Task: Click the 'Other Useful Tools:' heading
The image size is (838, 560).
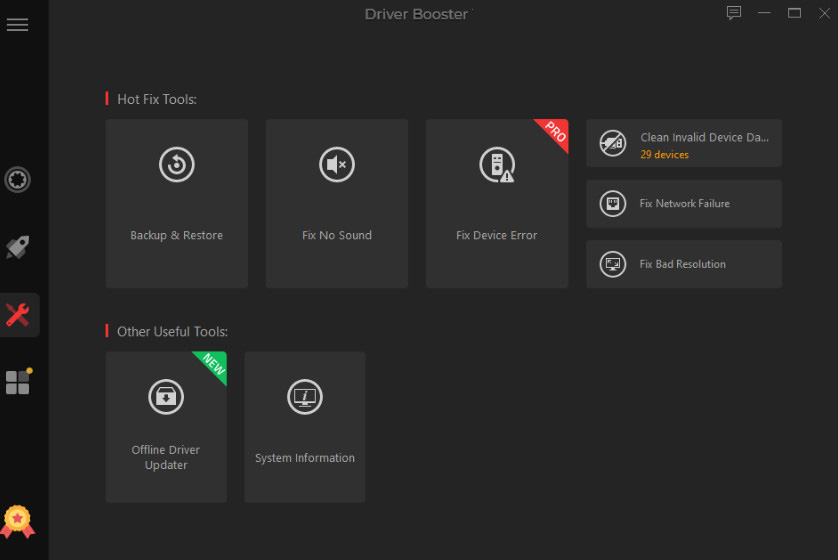Action: (172, 332)
